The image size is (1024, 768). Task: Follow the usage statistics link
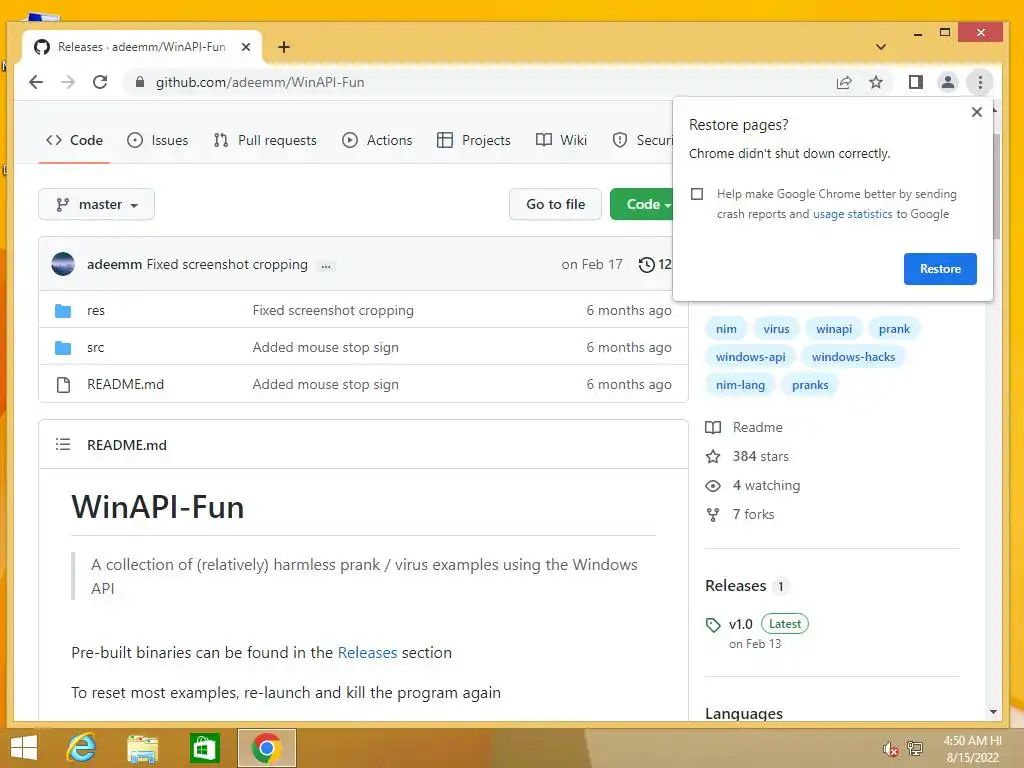coord(852,214)
